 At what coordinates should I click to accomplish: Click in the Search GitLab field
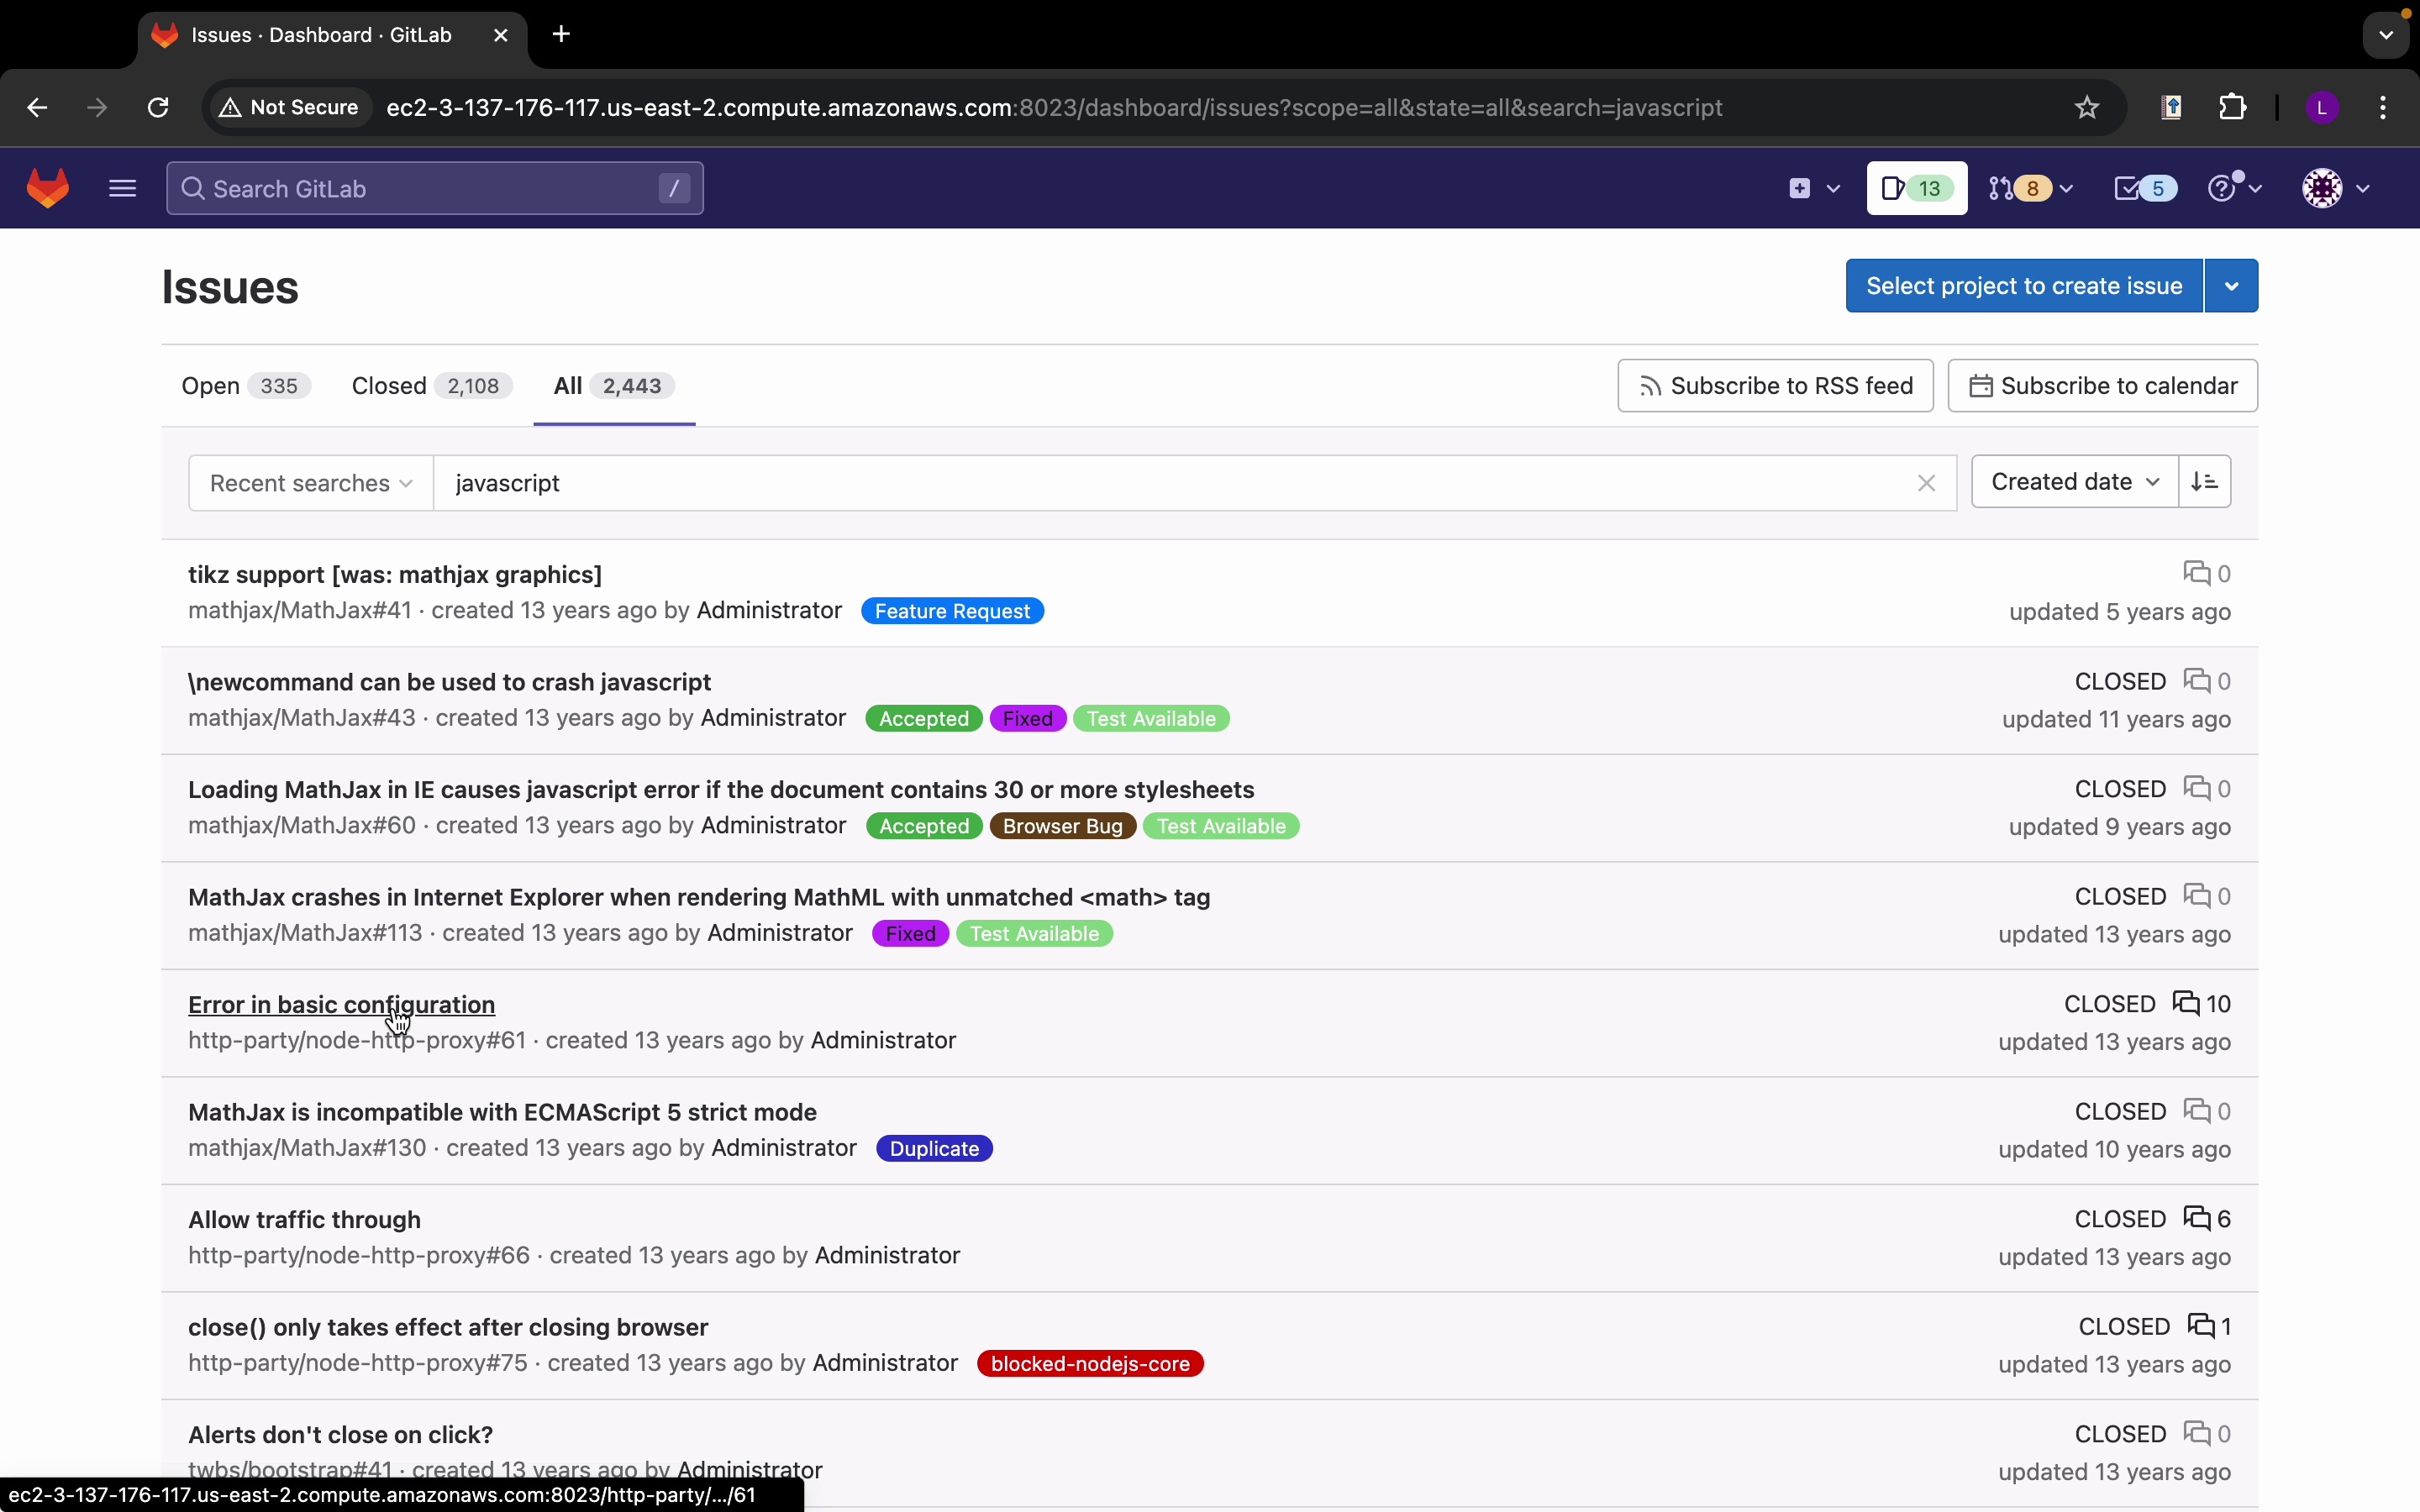point(434,189)
